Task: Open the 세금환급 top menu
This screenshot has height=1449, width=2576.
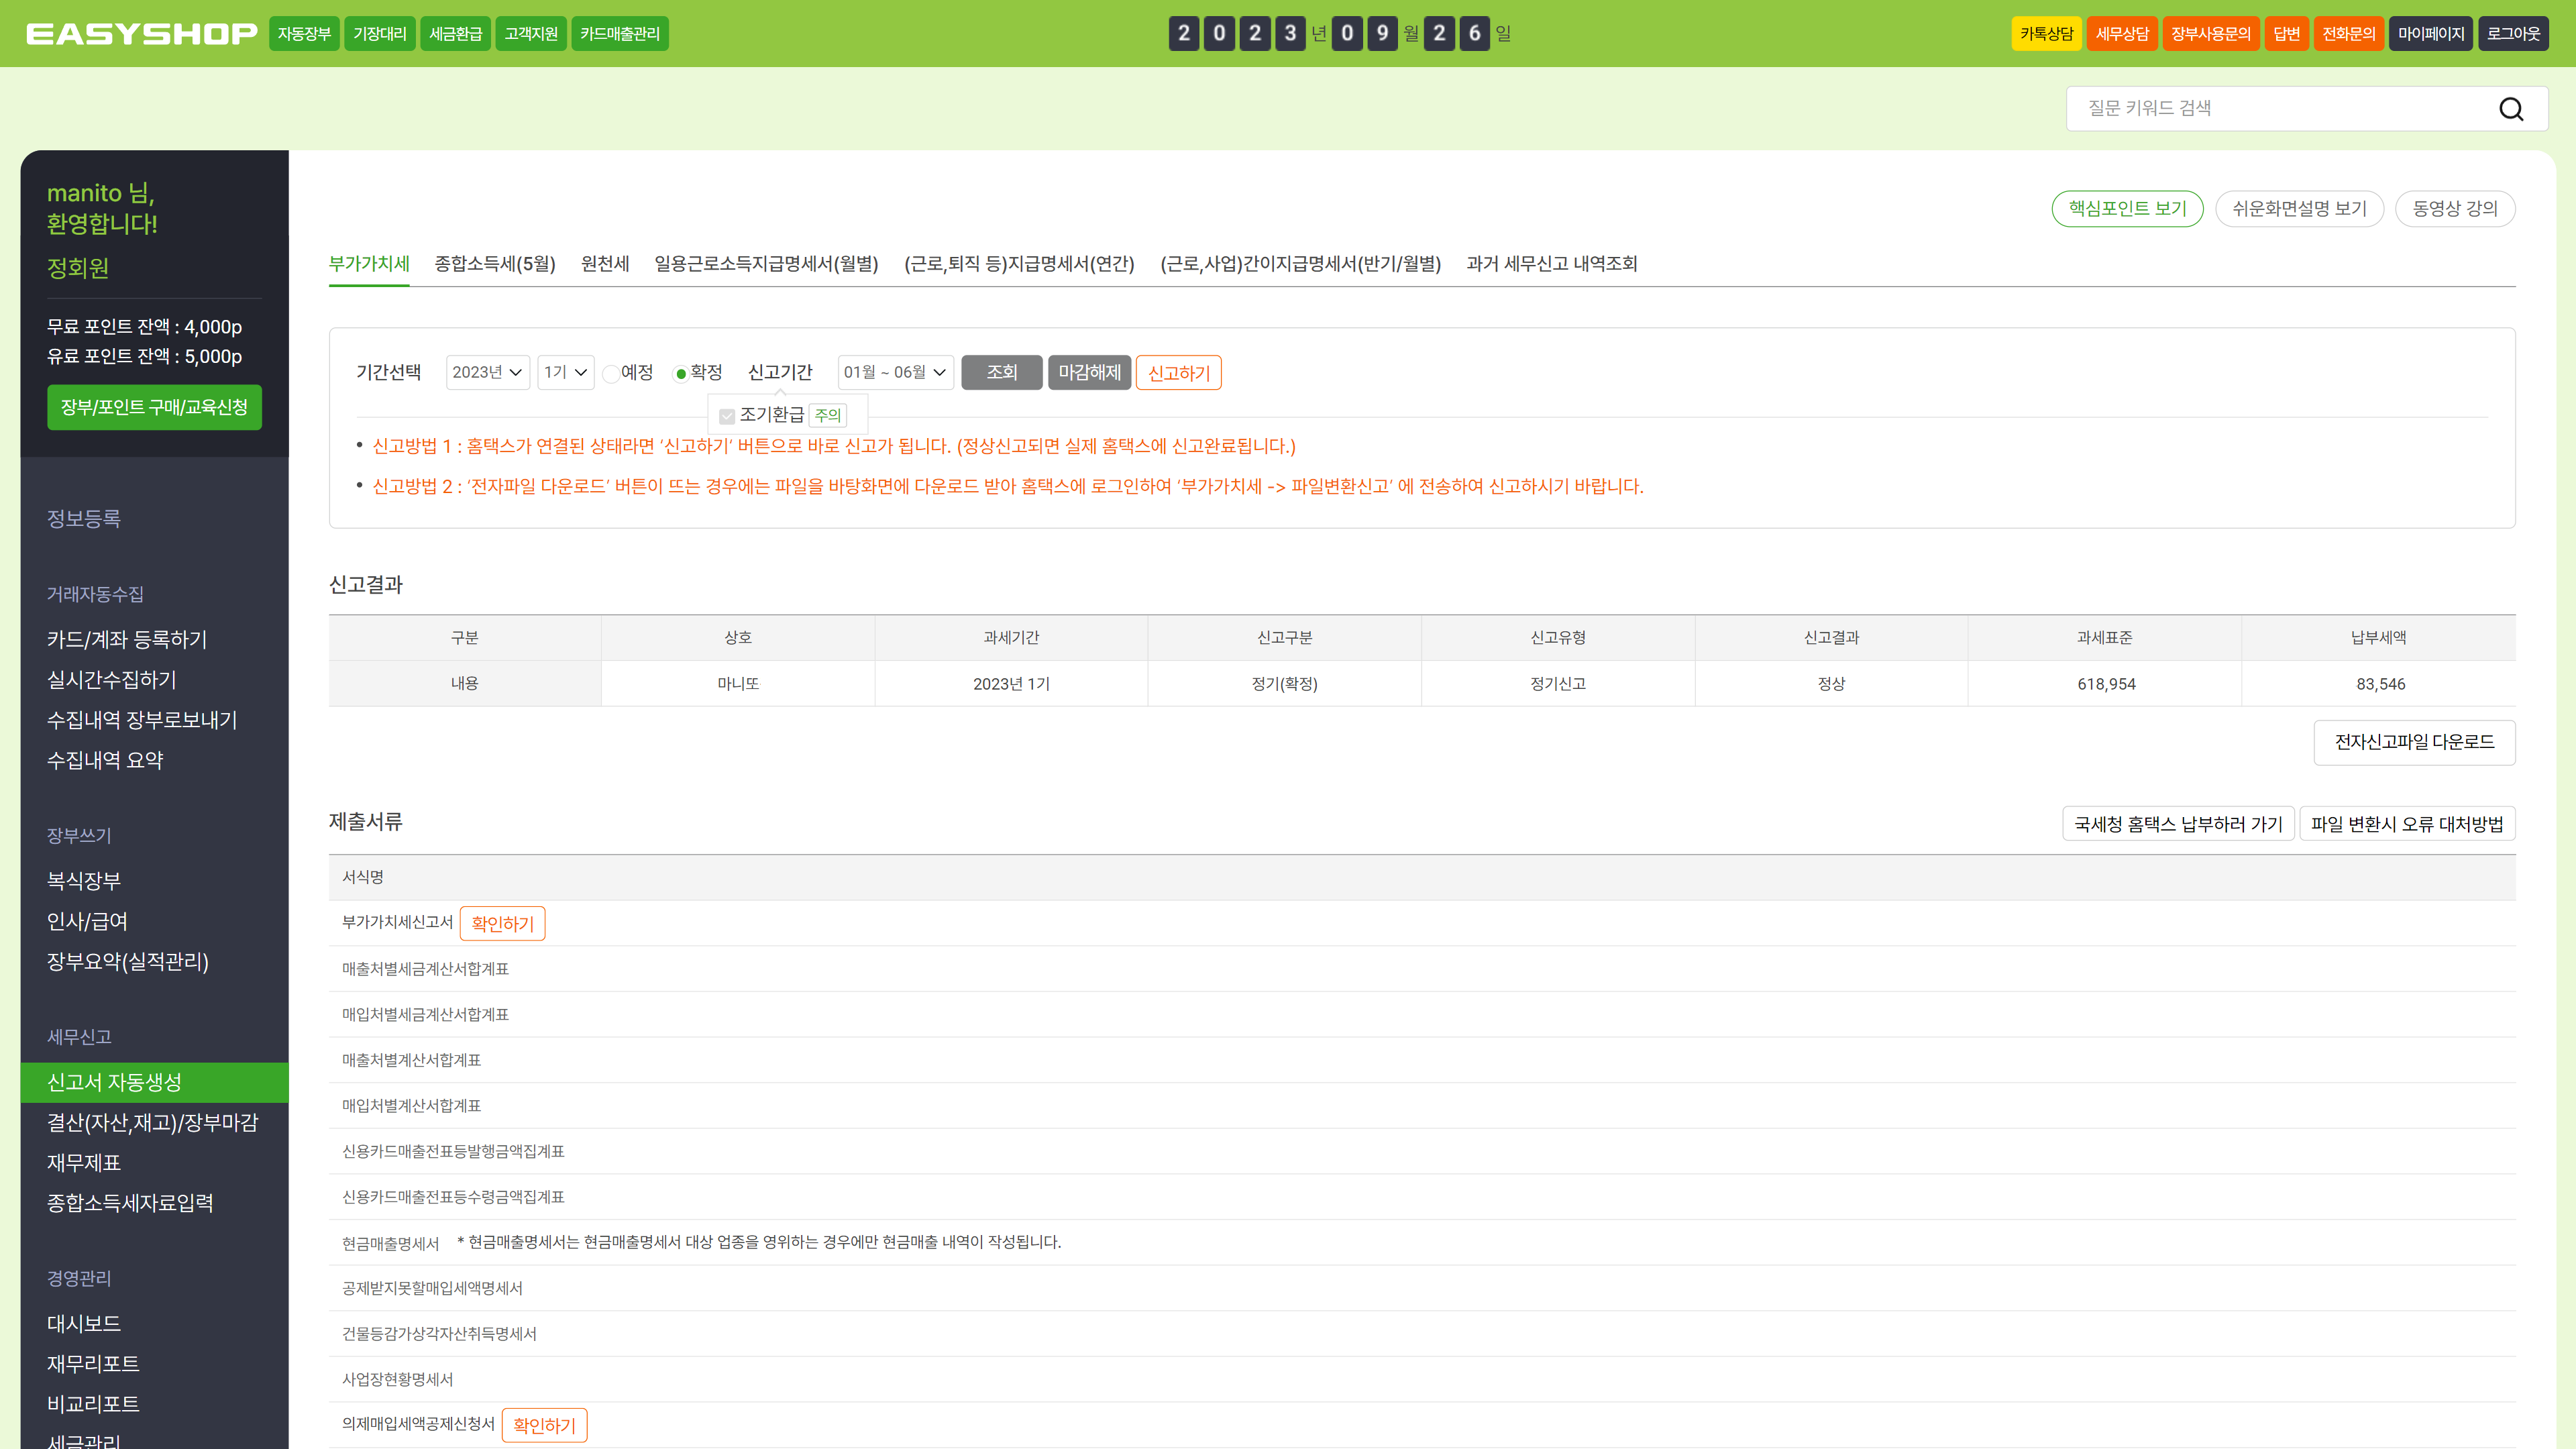Action: [x=455, y=34]
